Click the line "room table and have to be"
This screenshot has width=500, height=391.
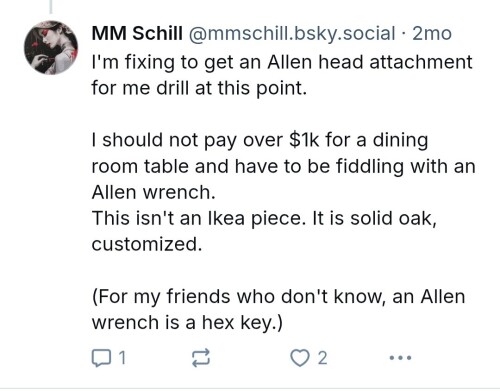283,166
